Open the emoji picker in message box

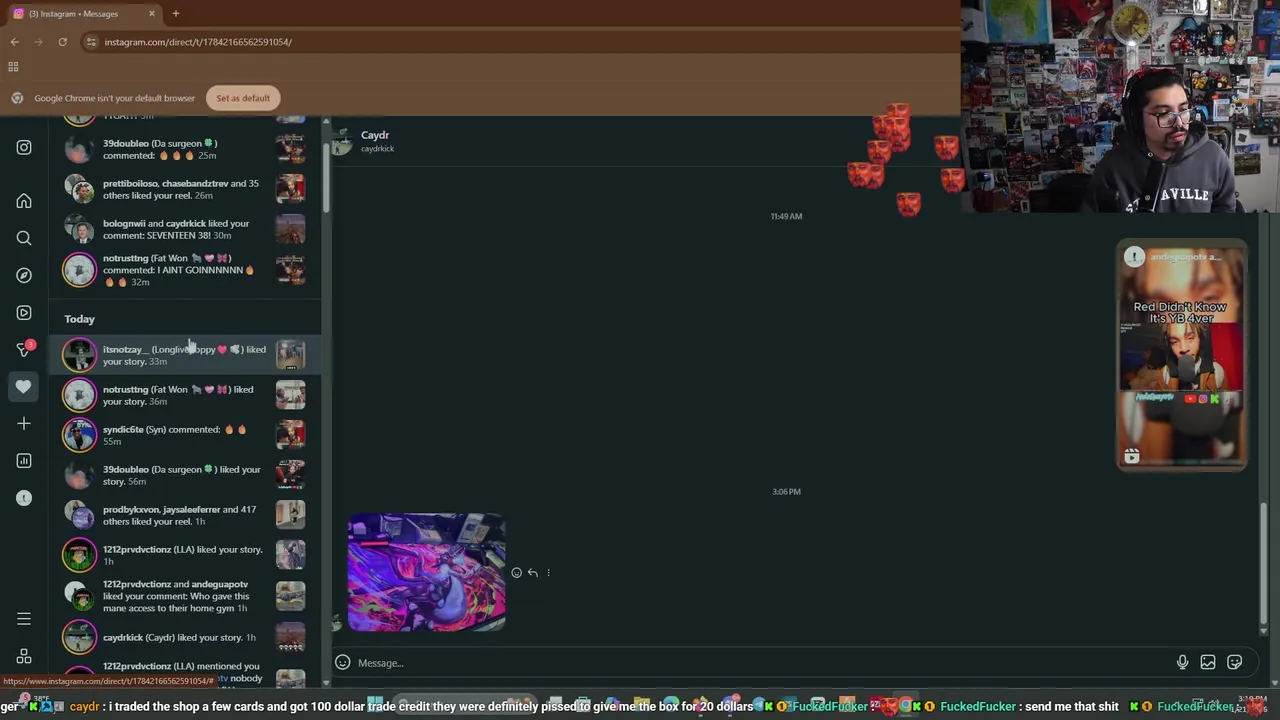342,662
